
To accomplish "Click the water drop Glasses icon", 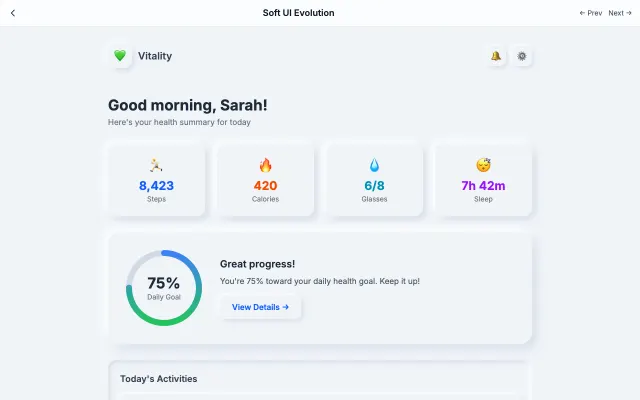I will pyautogui.click(x=374, y=165).
